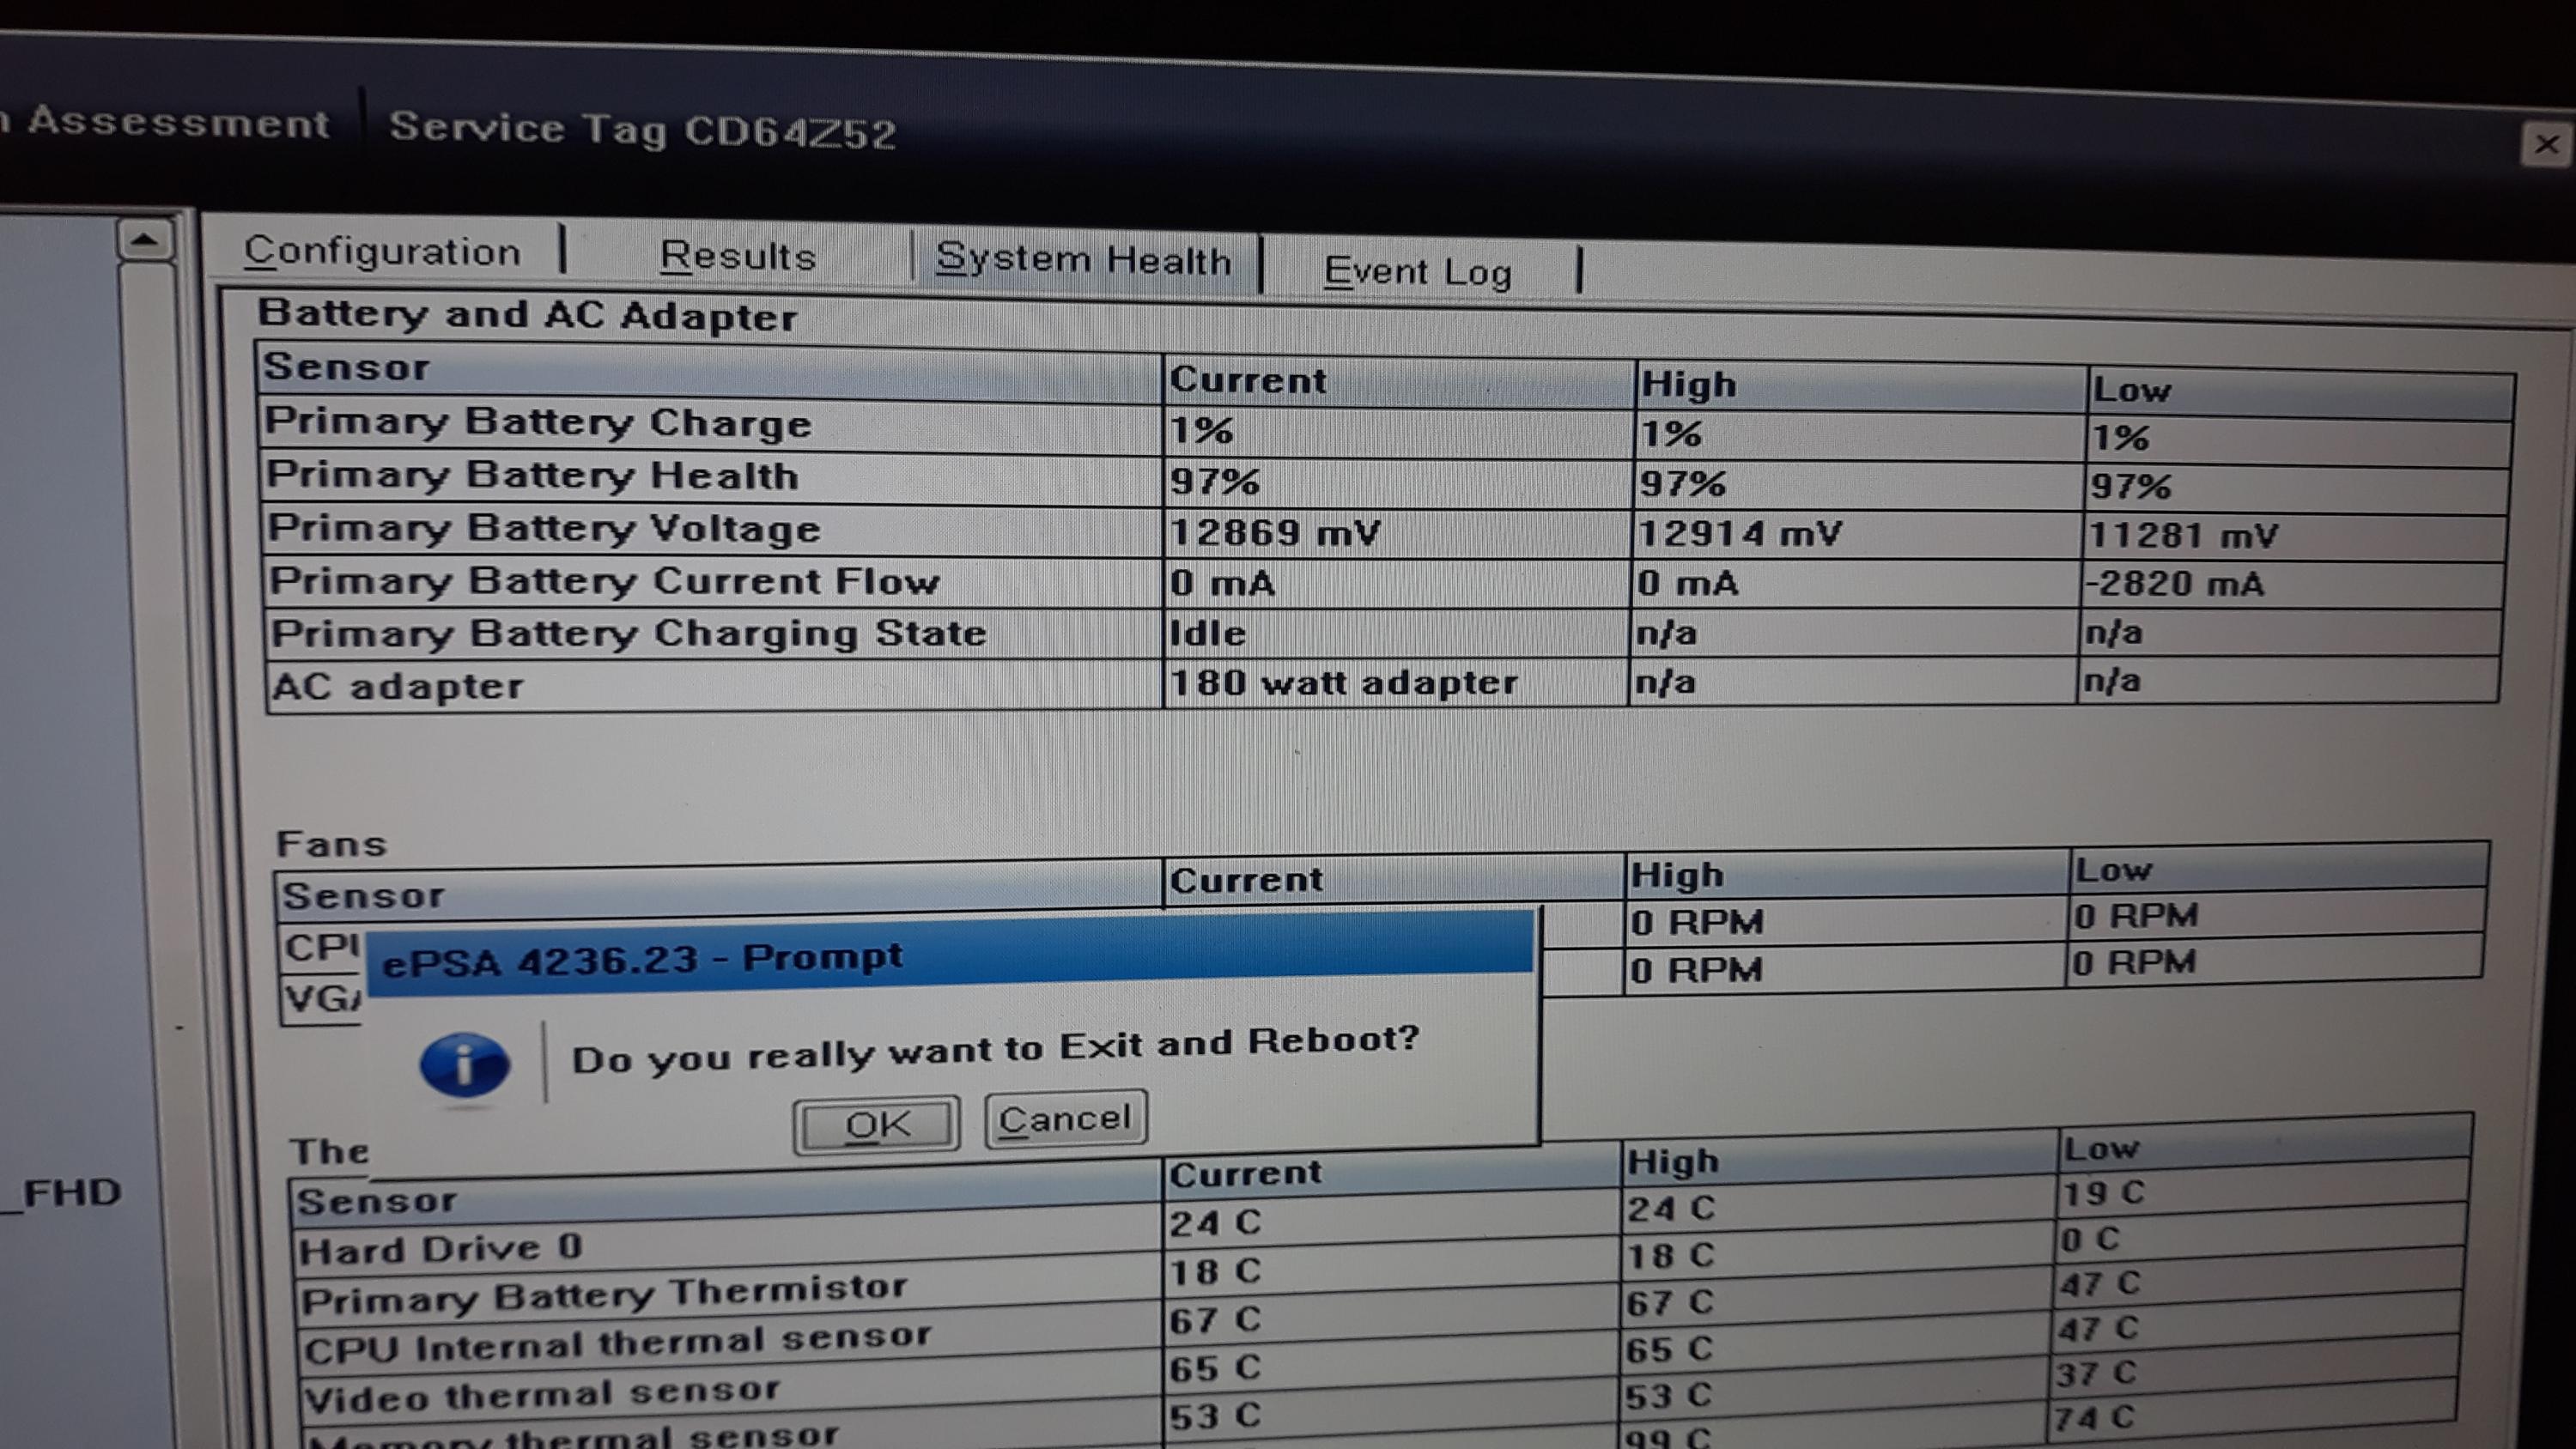Open the Event Log tab
This screenshot has height=1449, width=2576.
(x=1417, y=272)
